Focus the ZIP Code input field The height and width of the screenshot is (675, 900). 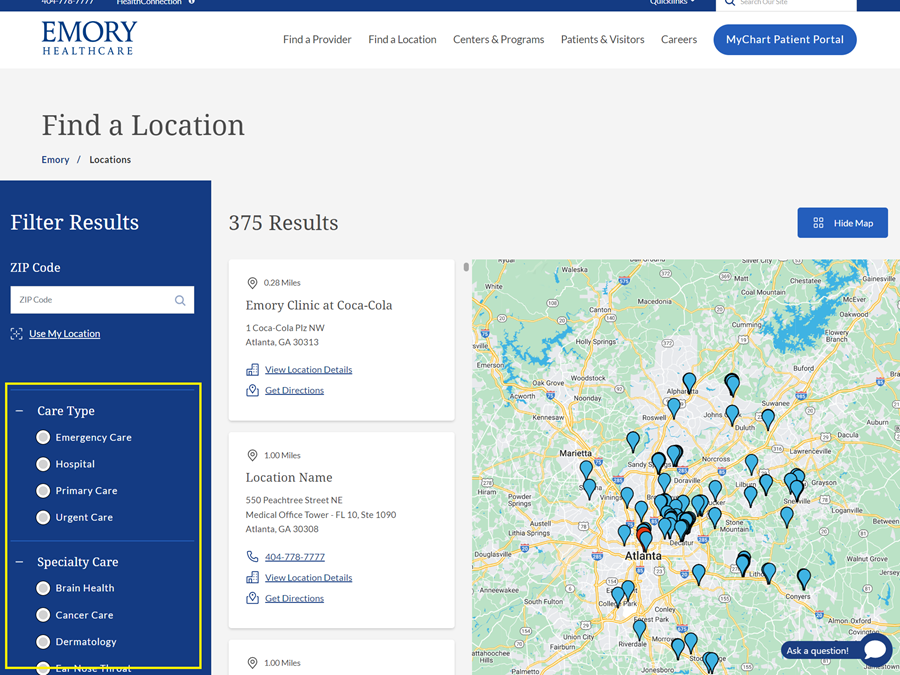click(102, 300)
